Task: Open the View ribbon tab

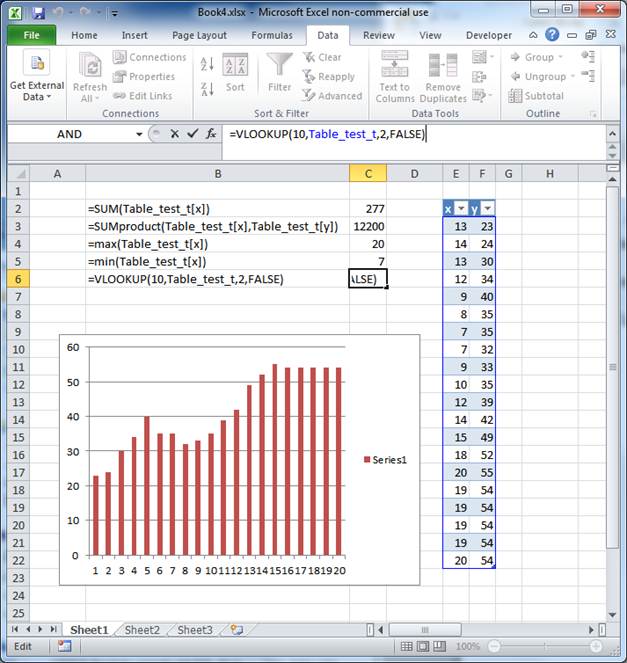Action: (x=430, y=35)
